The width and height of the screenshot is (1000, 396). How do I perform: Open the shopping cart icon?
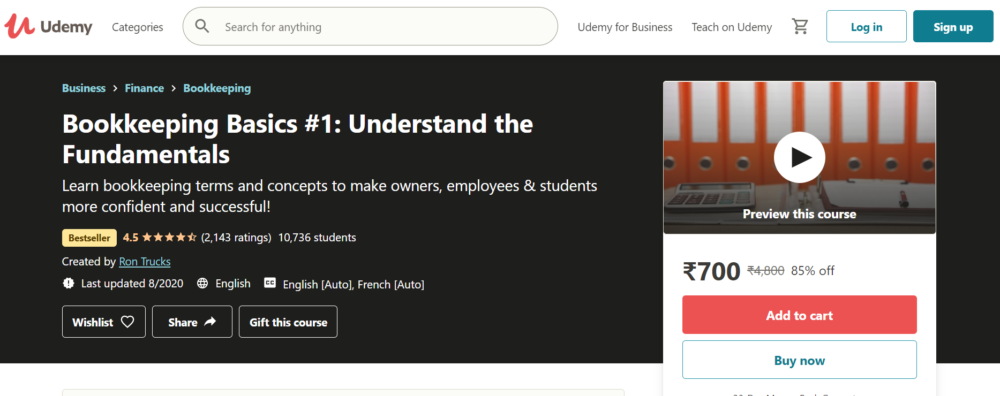point(800,27)
